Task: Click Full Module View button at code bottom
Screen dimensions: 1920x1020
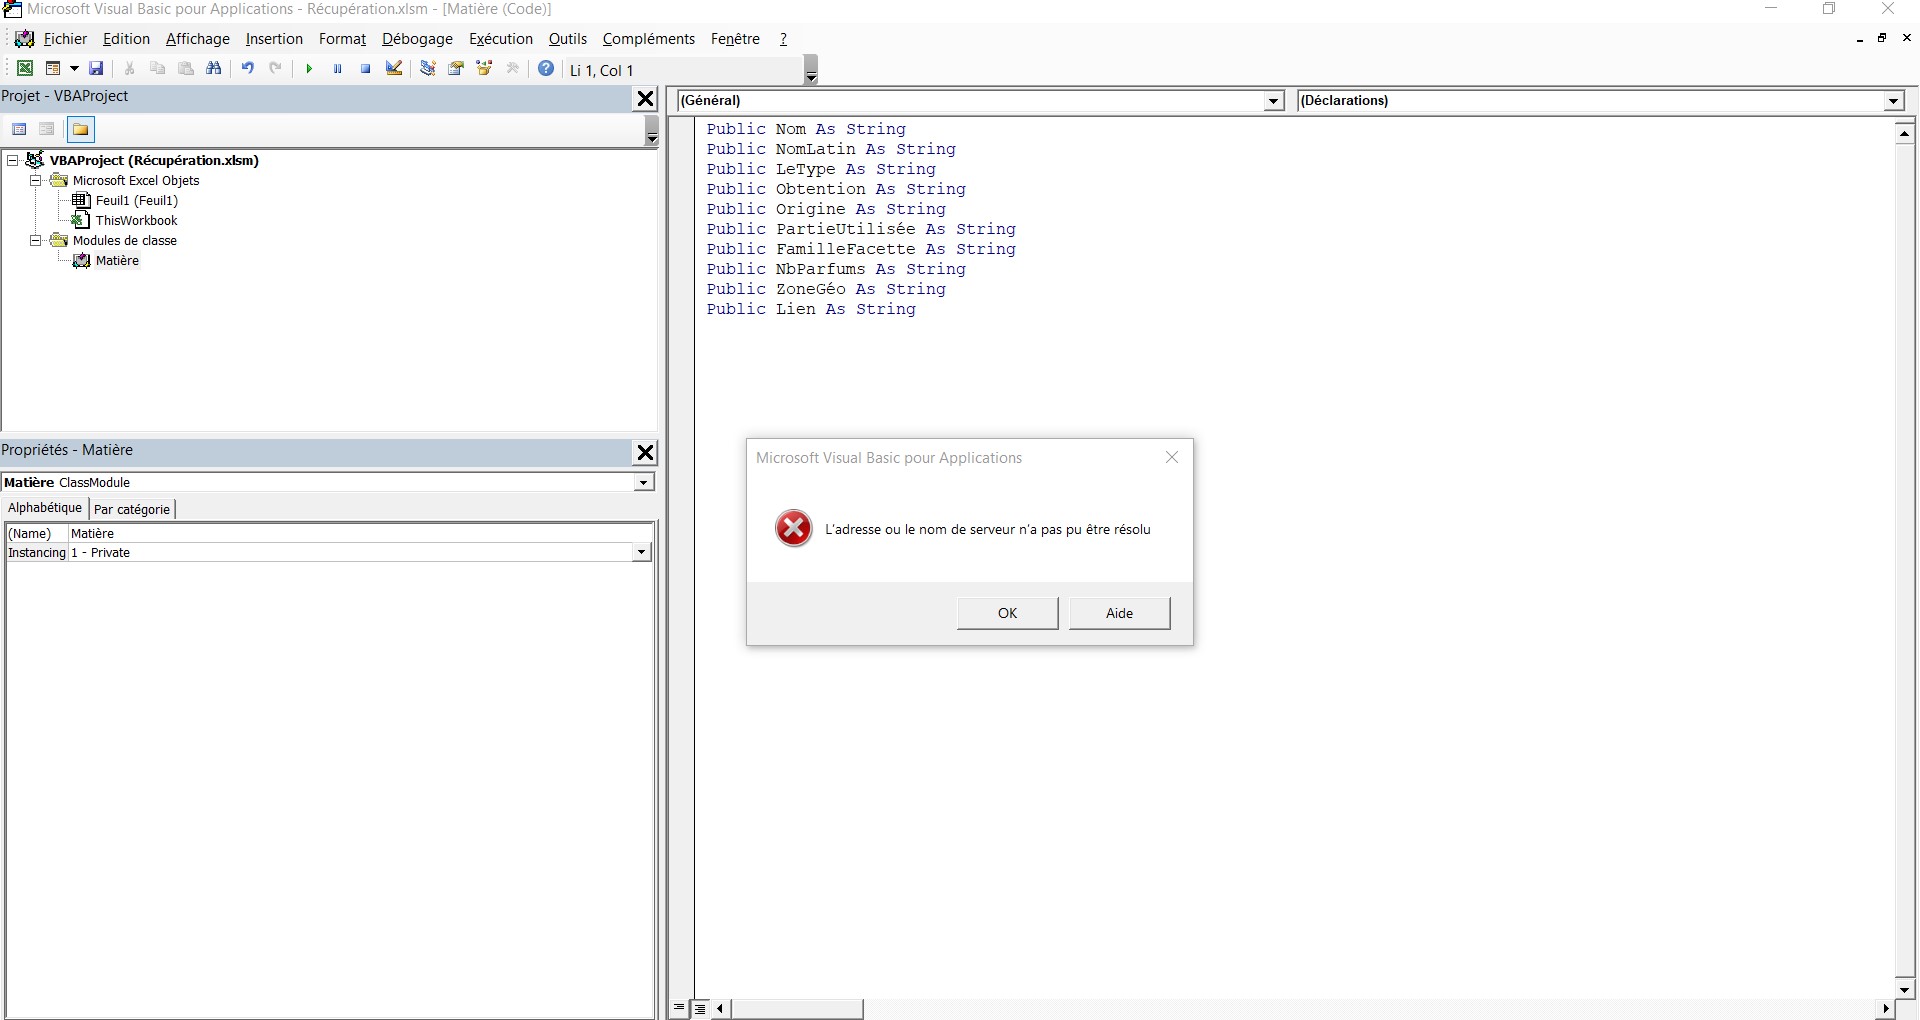Action: coord(700,1008)
